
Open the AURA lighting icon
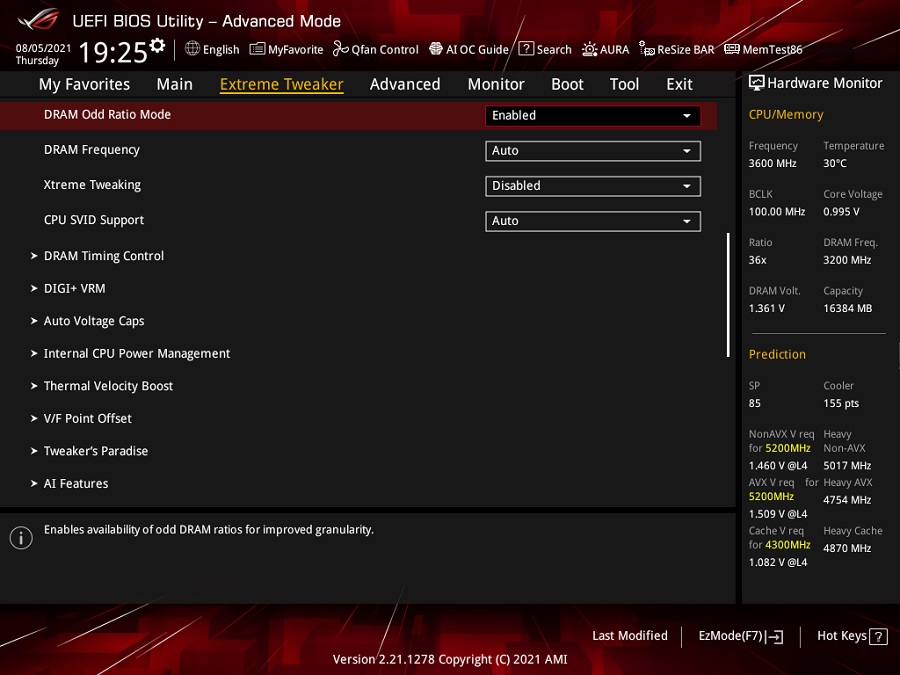(x=589, y=49)
